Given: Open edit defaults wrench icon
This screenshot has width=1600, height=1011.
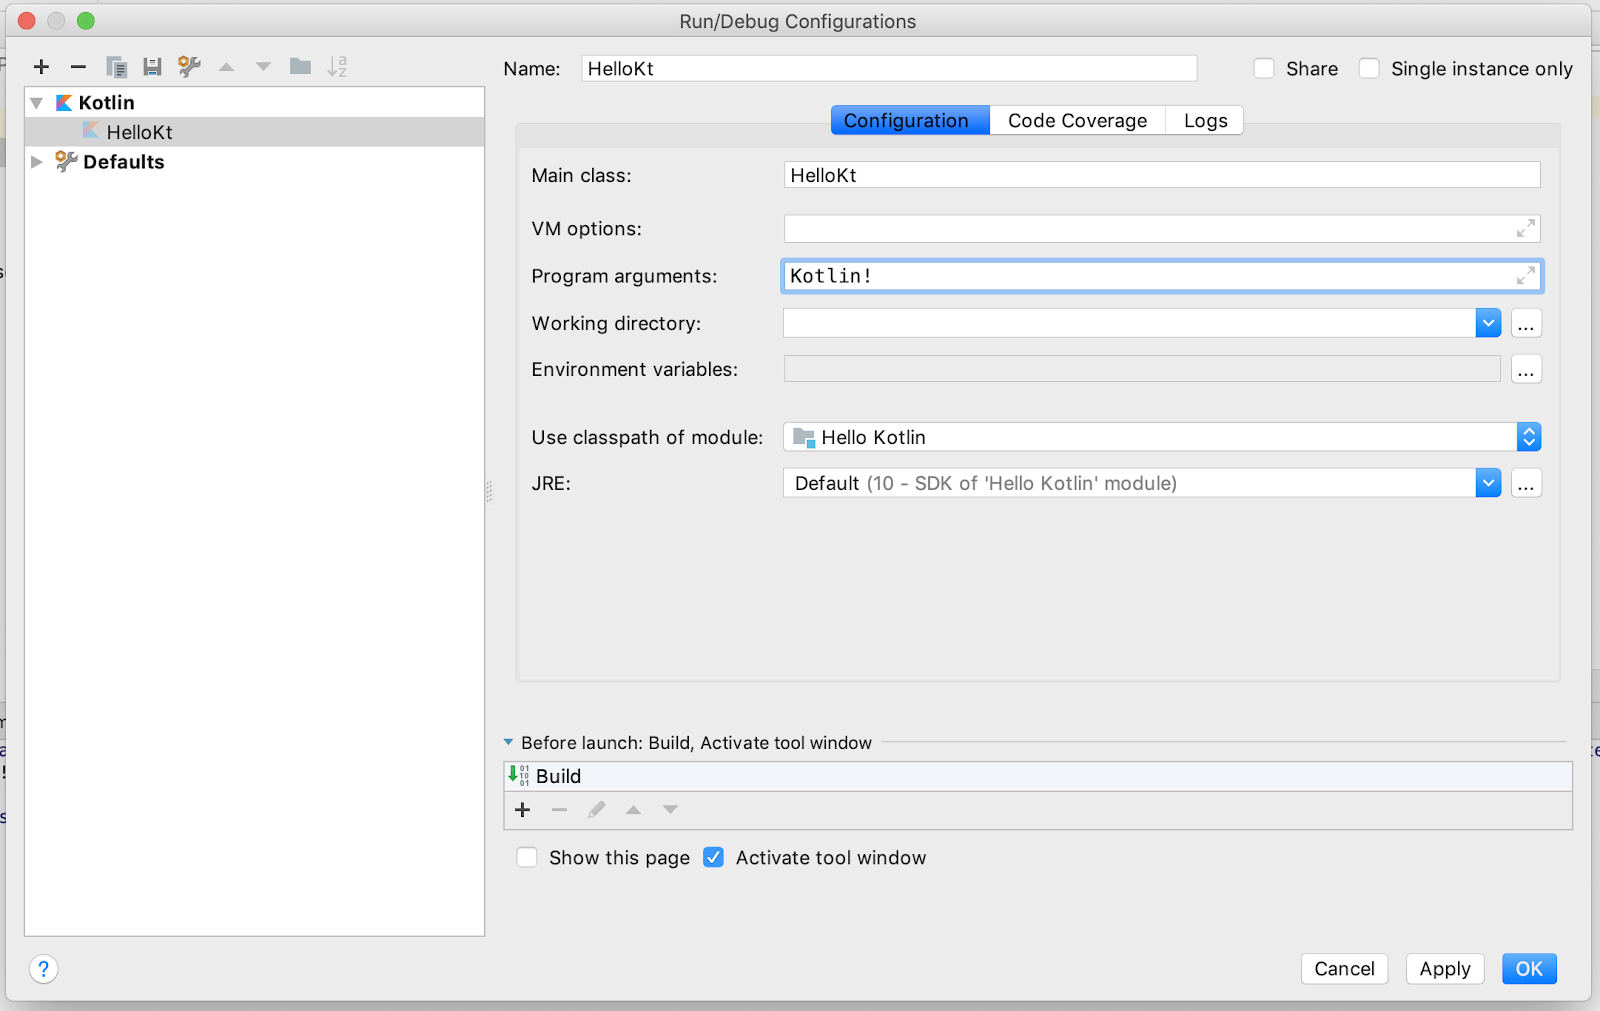Looking at the screenshot, I should pyautogui.click(x=189, y=67).
